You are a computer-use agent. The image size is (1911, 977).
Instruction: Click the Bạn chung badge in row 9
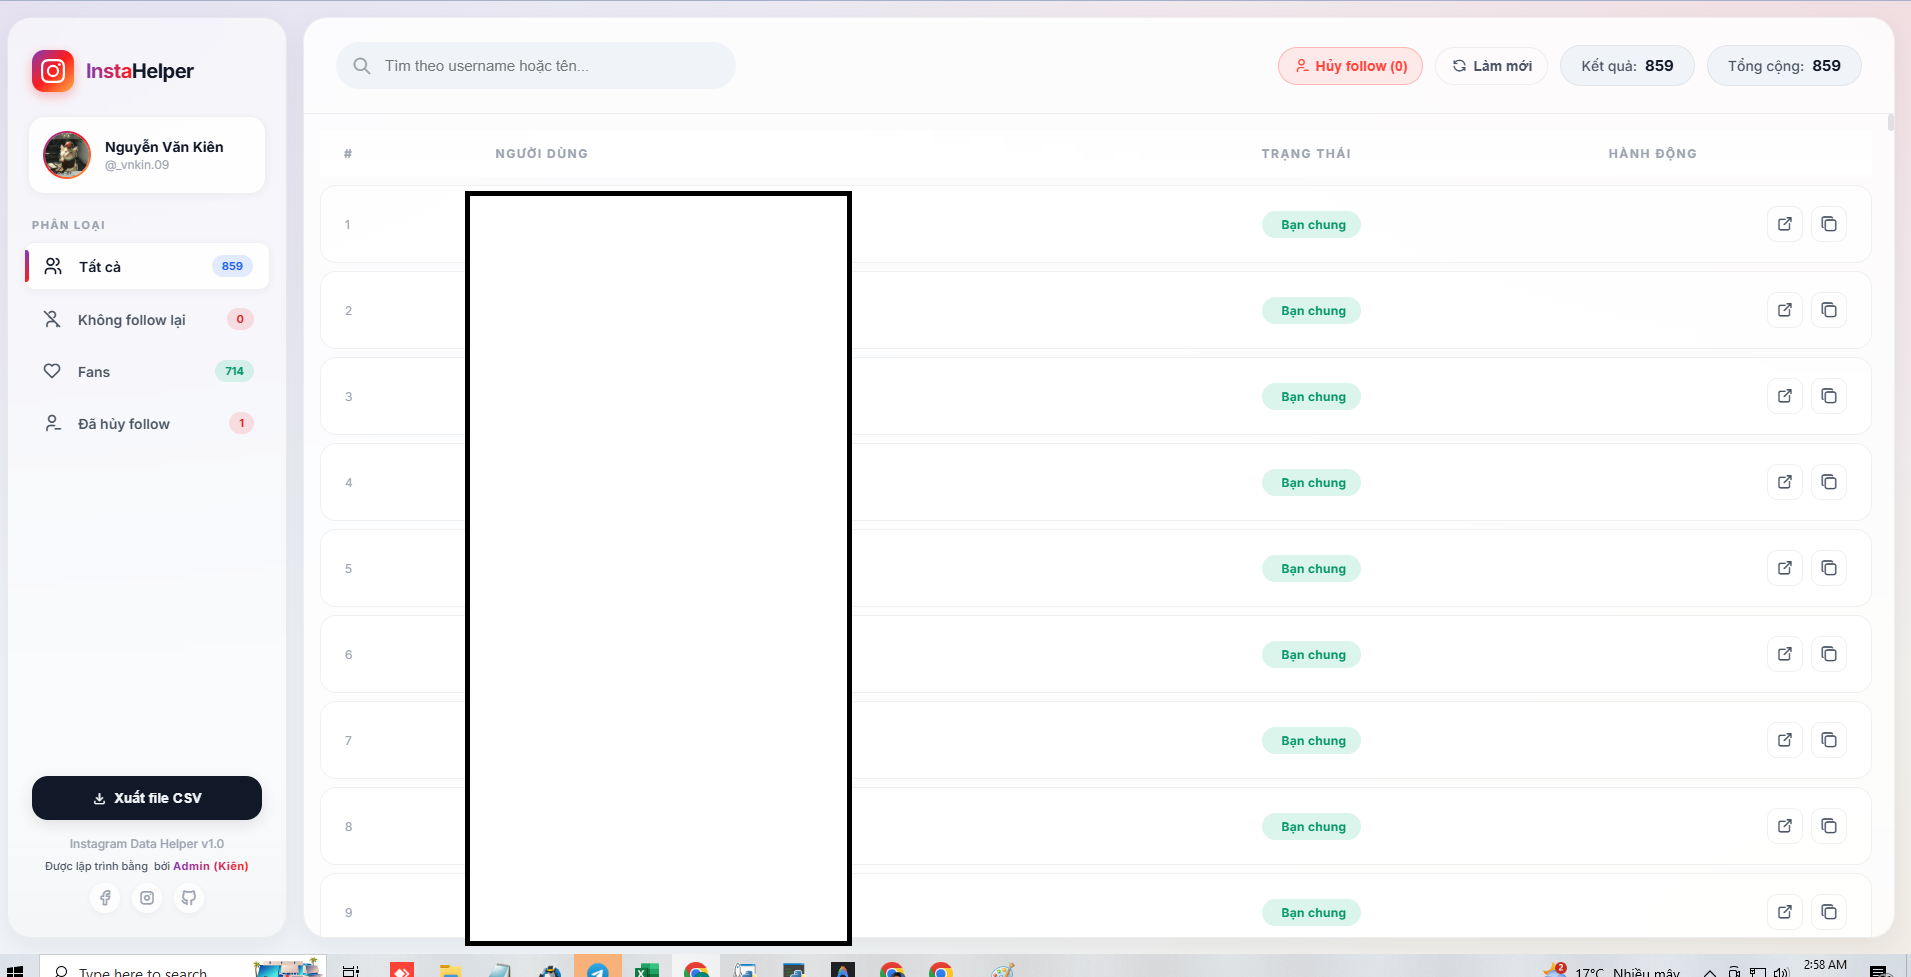coord(1312,913)
